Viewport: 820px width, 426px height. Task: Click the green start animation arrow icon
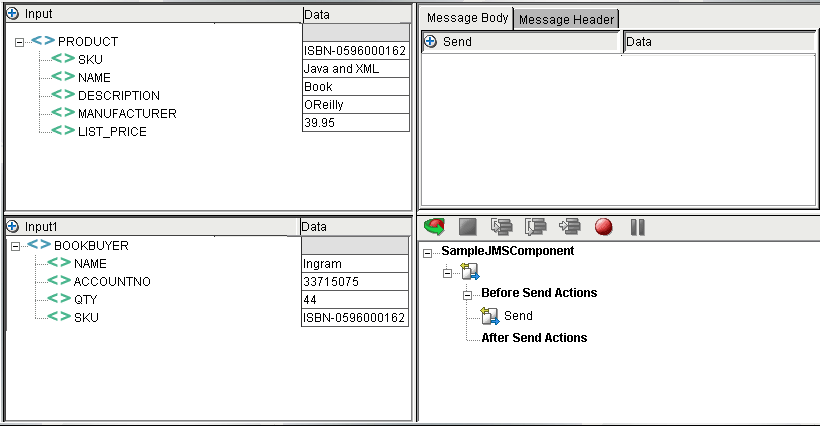tap(434, 227)
